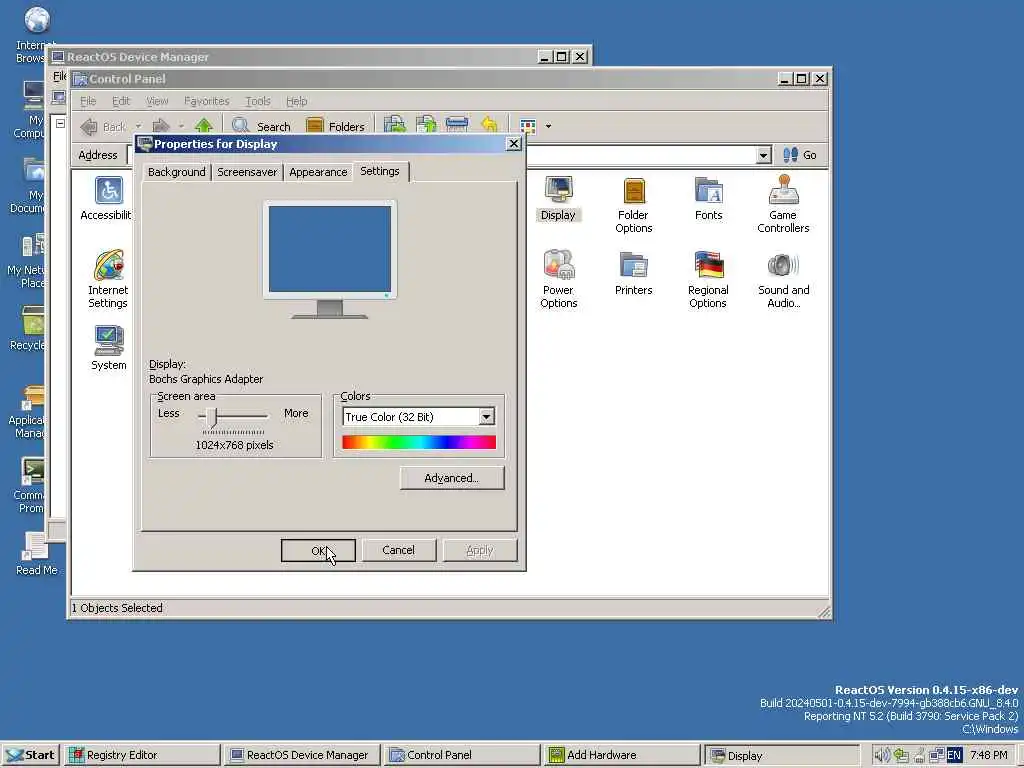The width and height of the screenshot is (1024, 768).
Task: Open the Tools menu
Action: [x=258, y=101]
